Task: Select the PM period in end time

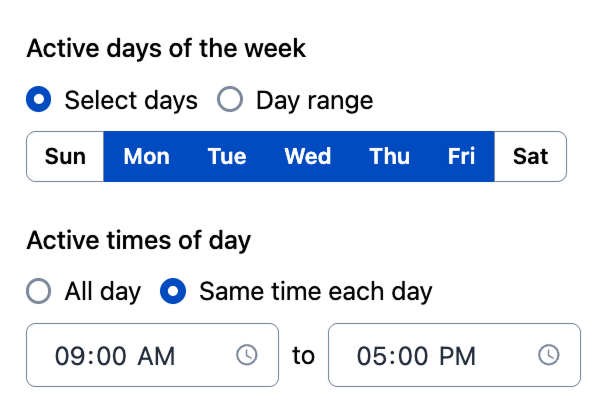Action: pyautogui.click(x=457, y=356)
